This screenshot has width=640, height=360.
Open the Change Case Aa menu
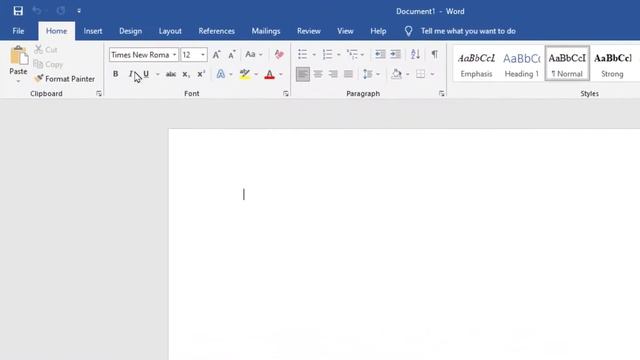tap(253, 55)
